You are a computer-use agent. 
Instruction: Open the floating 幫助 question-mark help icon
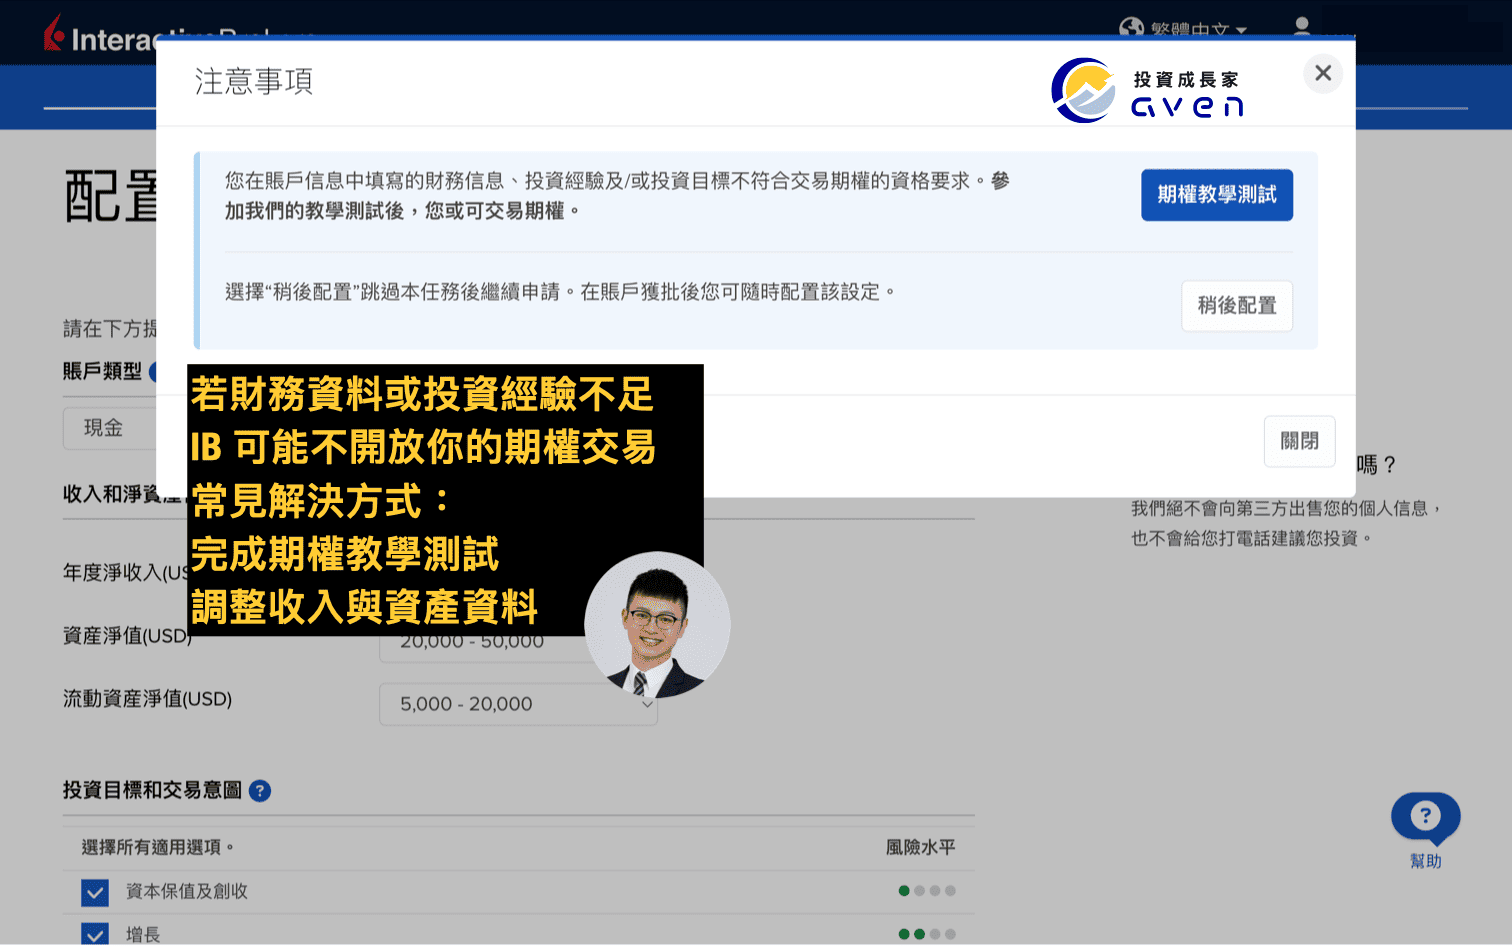click(x=1425, y=817)
